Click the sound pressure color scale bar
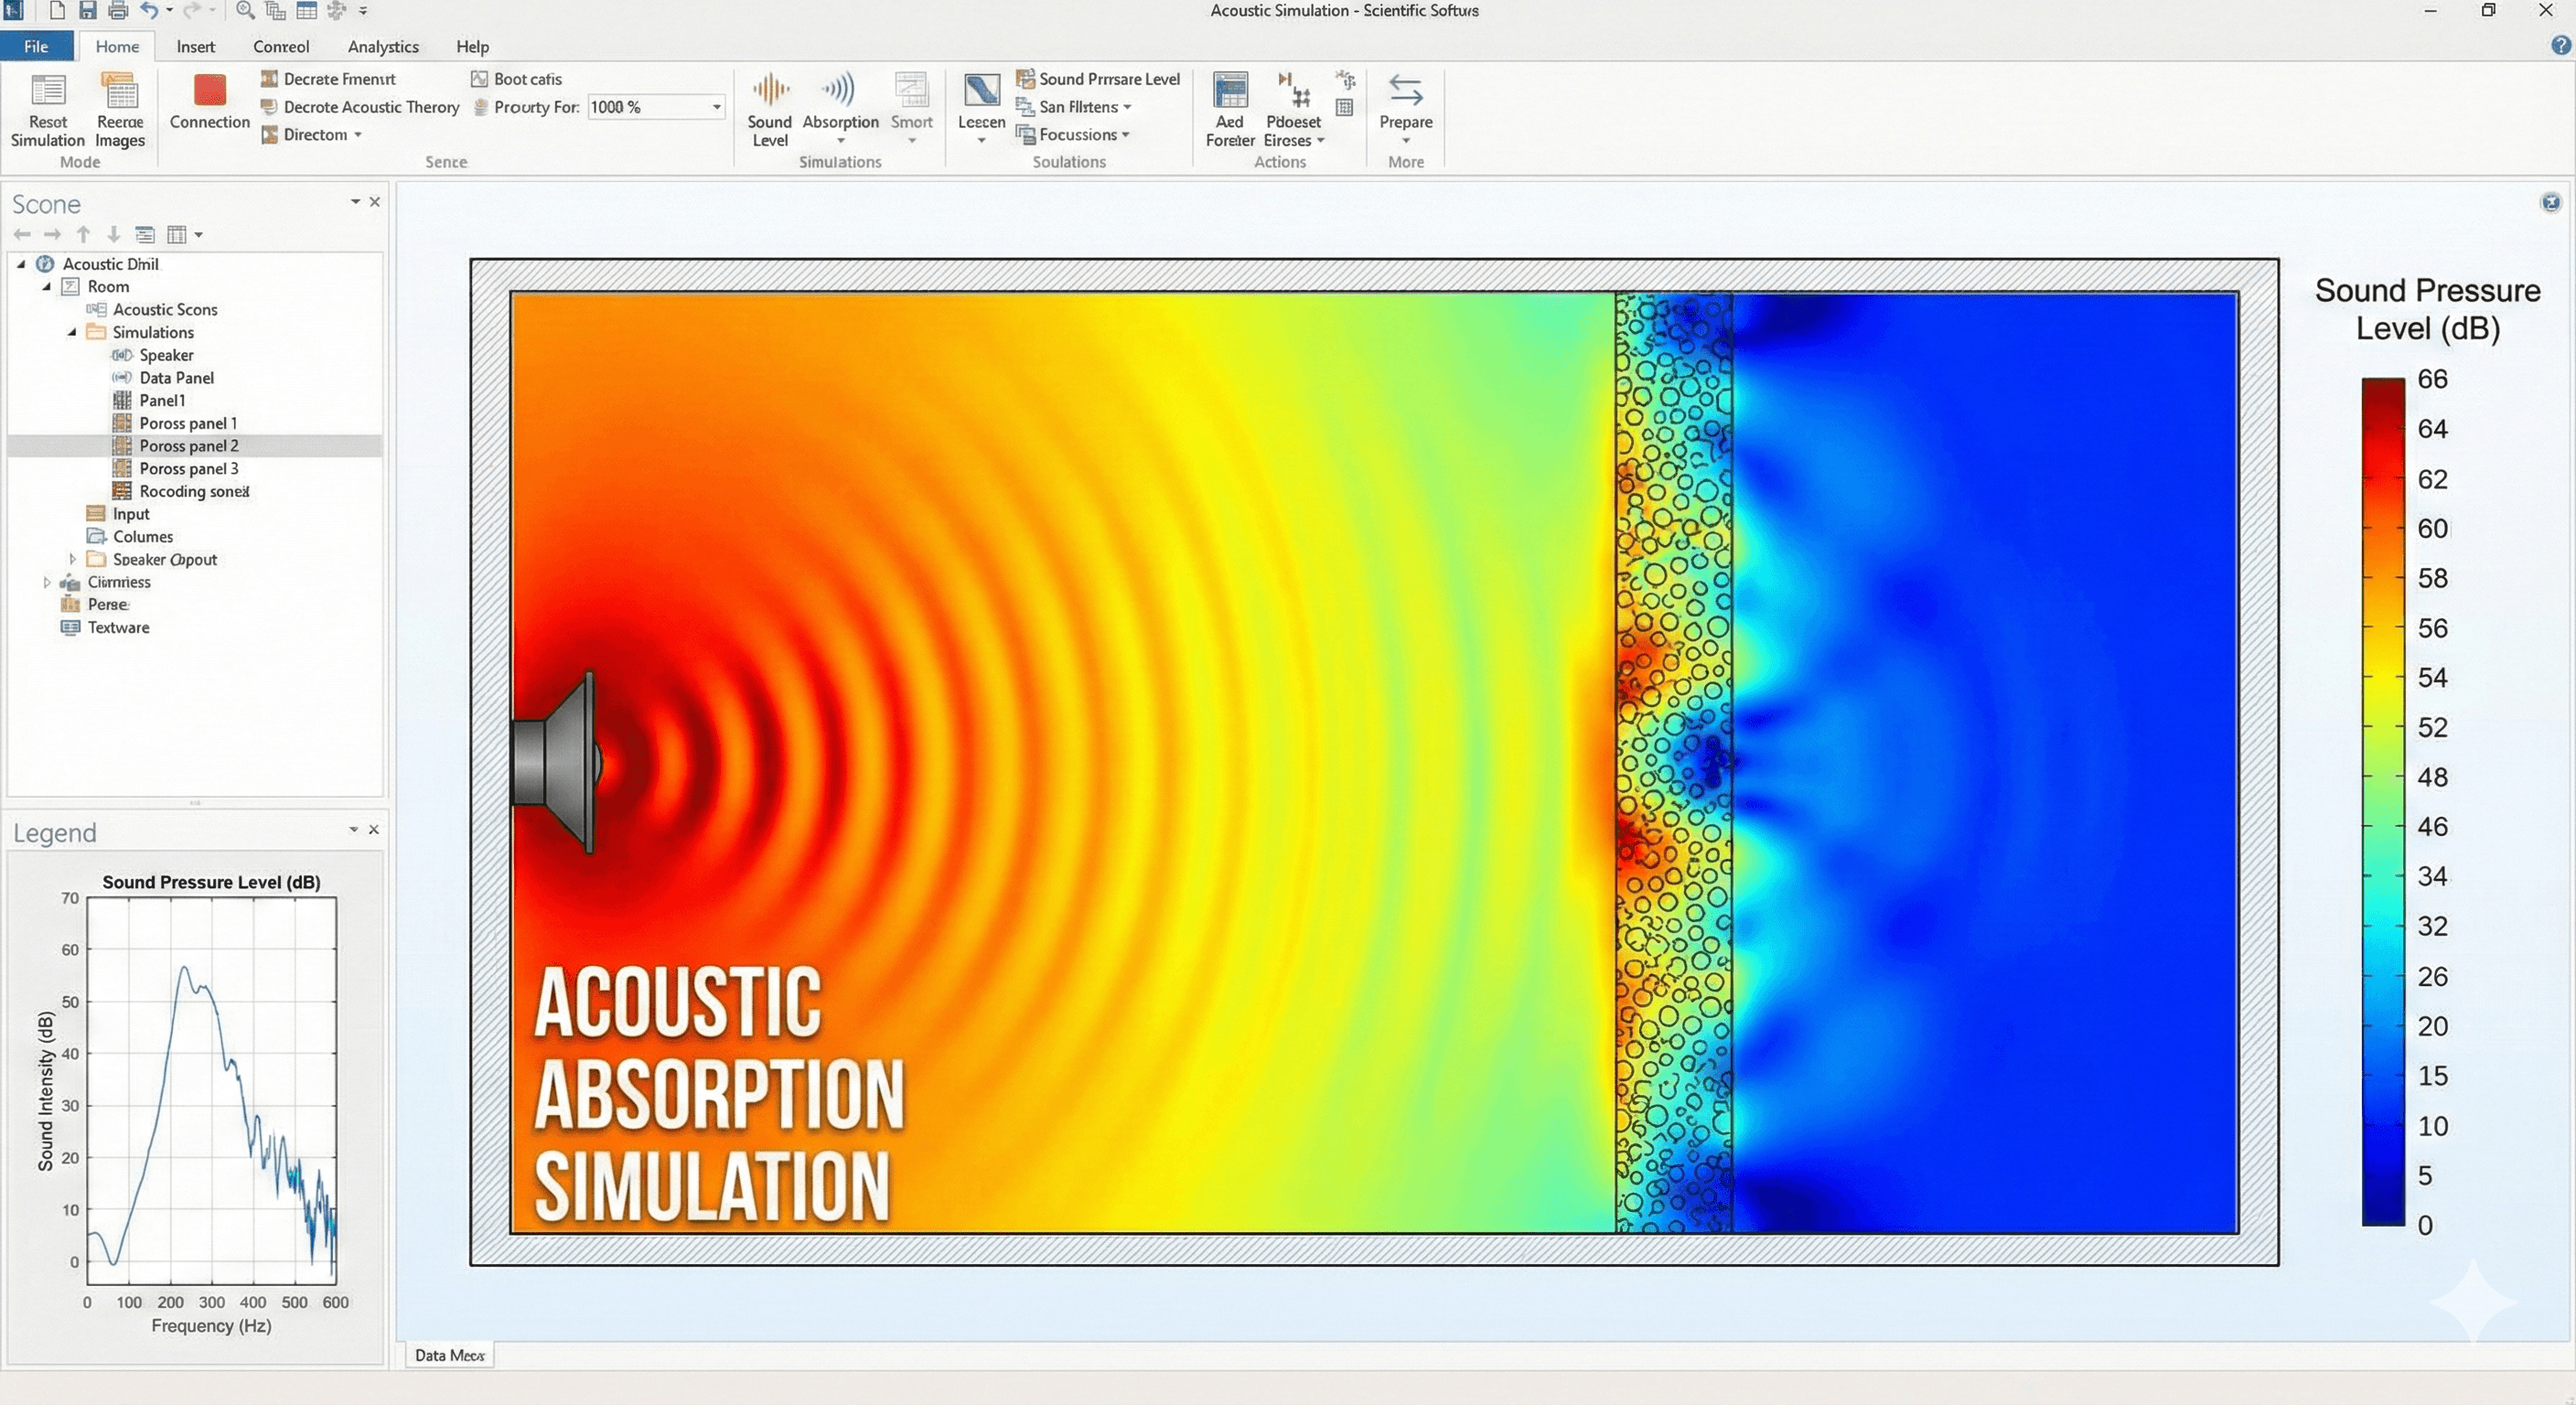The width and height of the screenshot is (2576, 1405). coord(2382,800)
